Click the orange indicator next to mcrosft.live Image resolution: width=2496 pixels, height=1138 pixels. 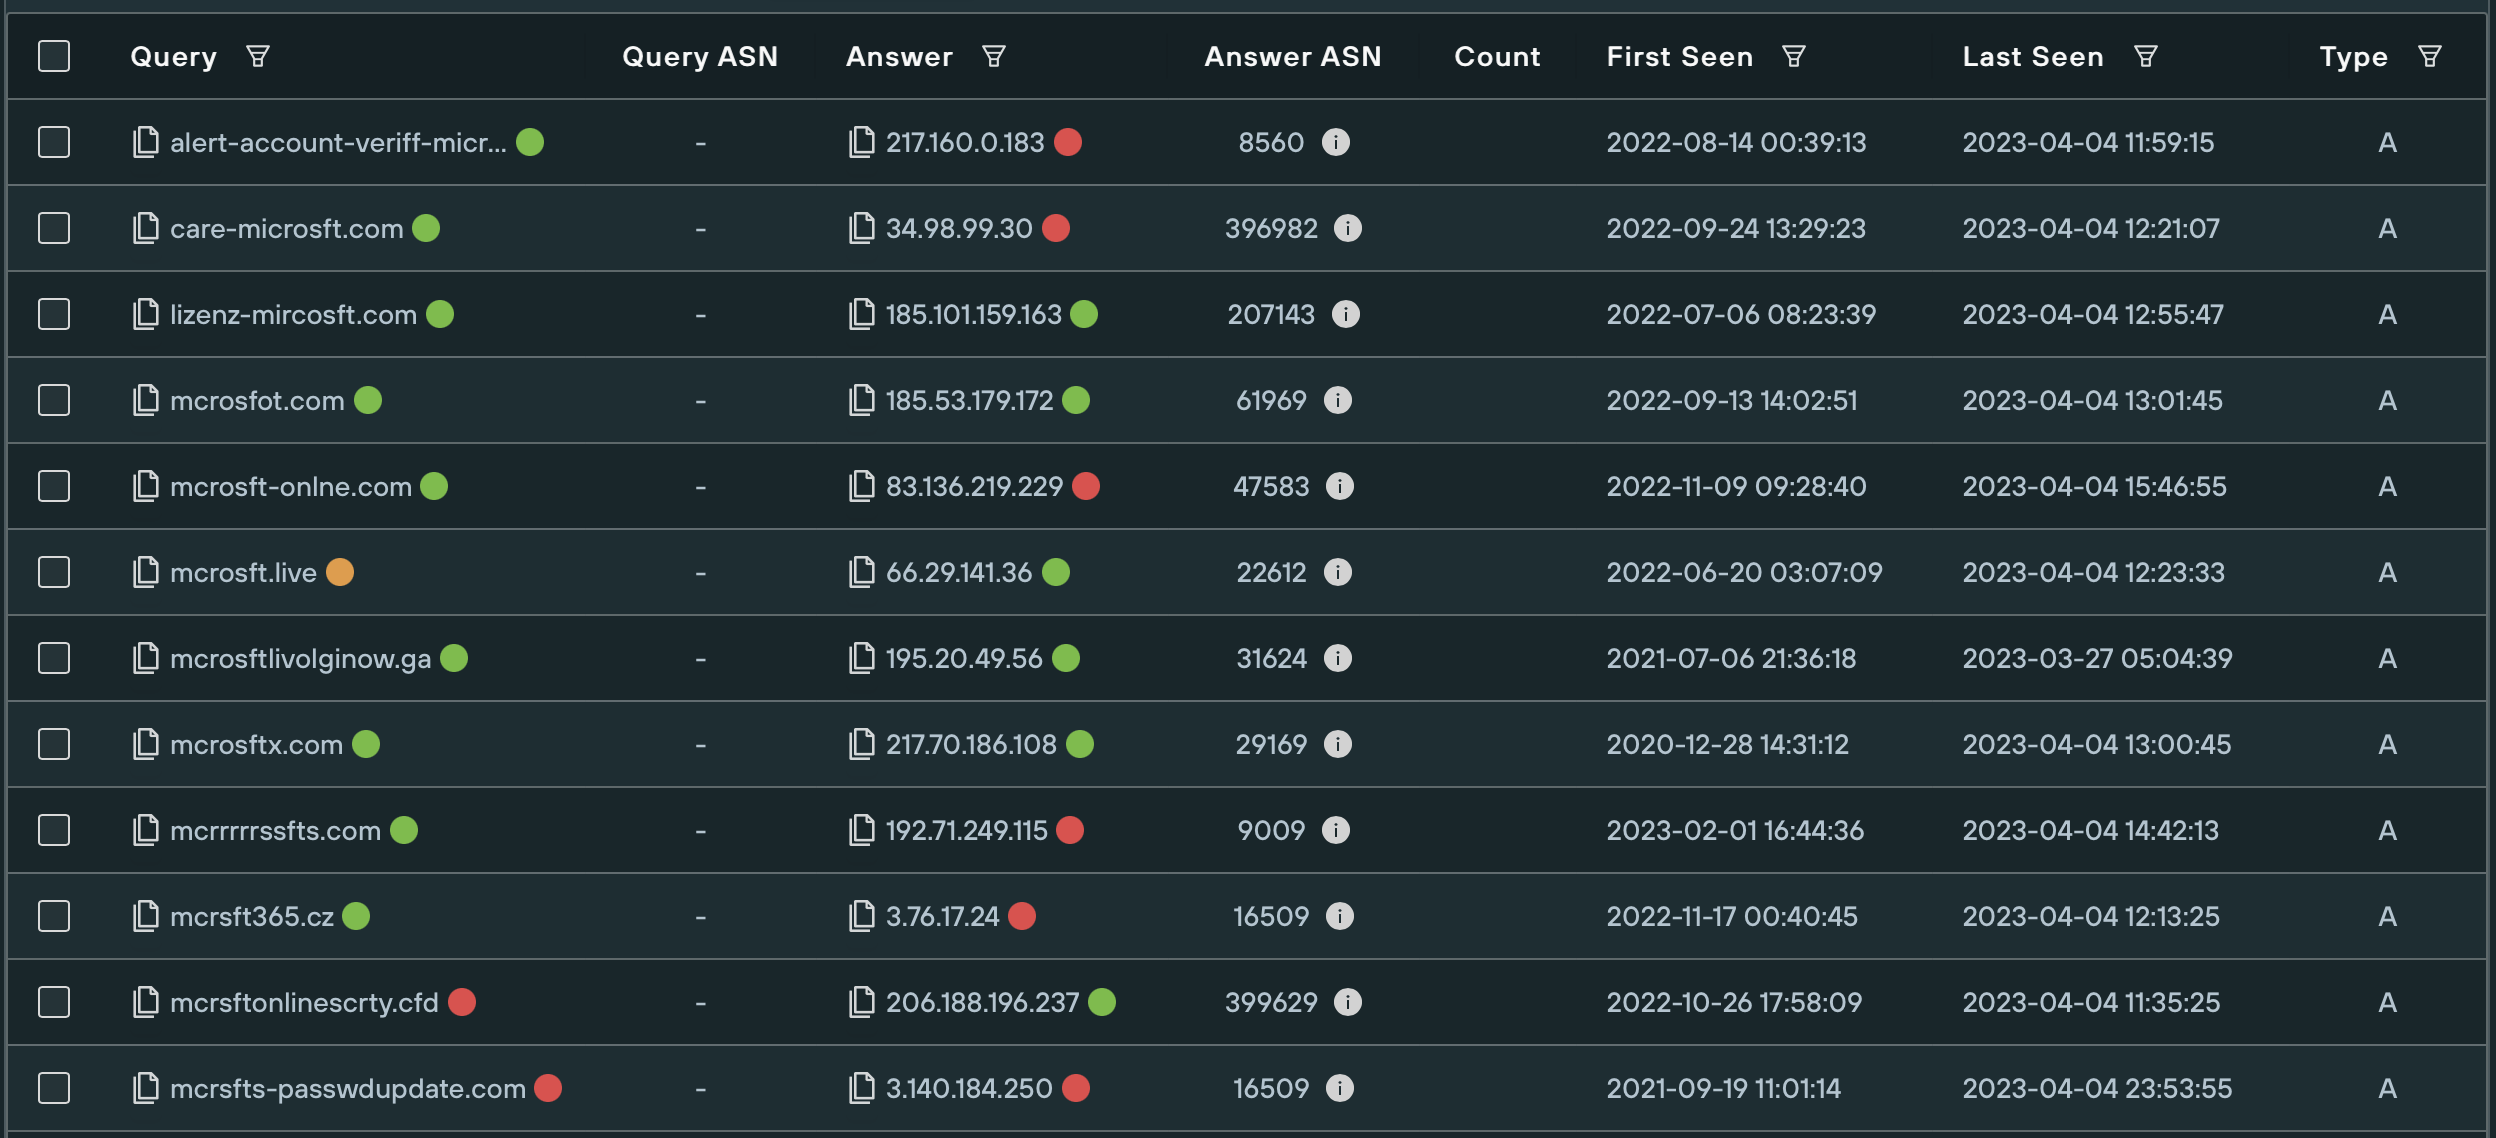pos(341,572)
